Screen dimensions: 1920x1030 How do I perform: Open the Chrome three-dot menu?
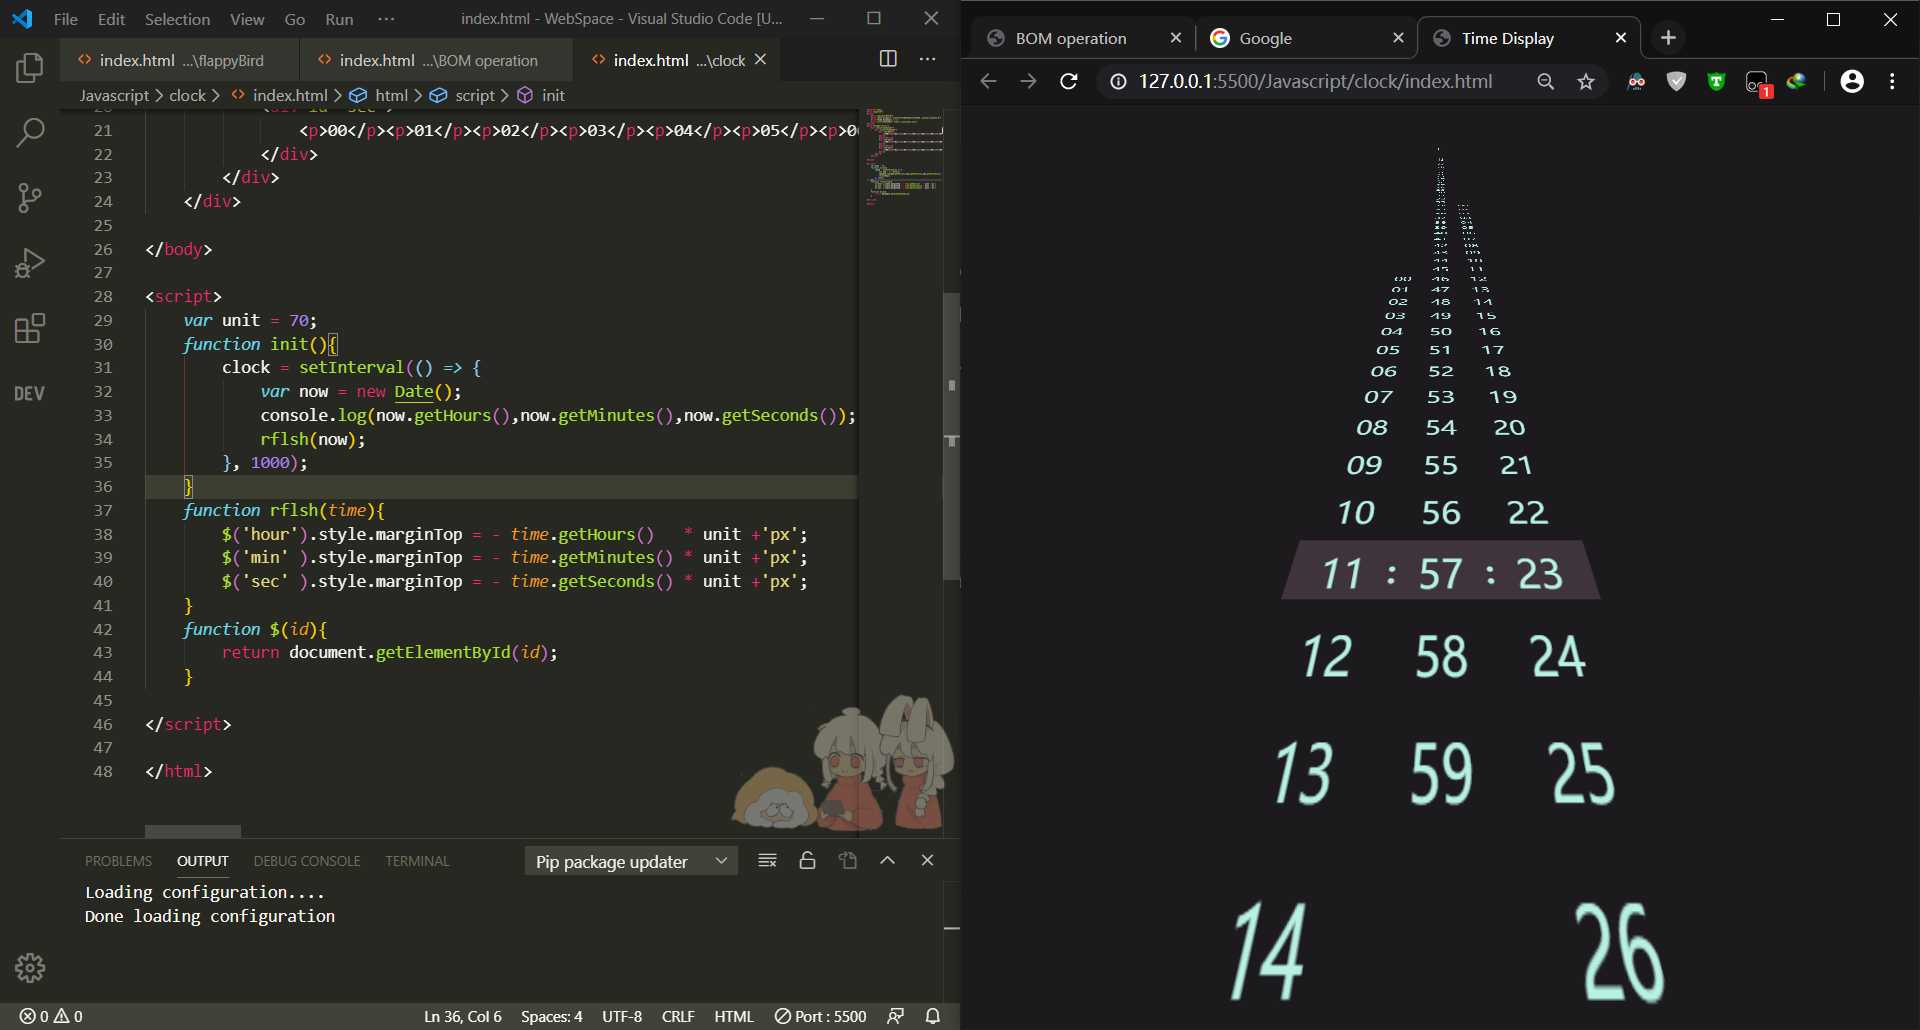pos(1892,82)
